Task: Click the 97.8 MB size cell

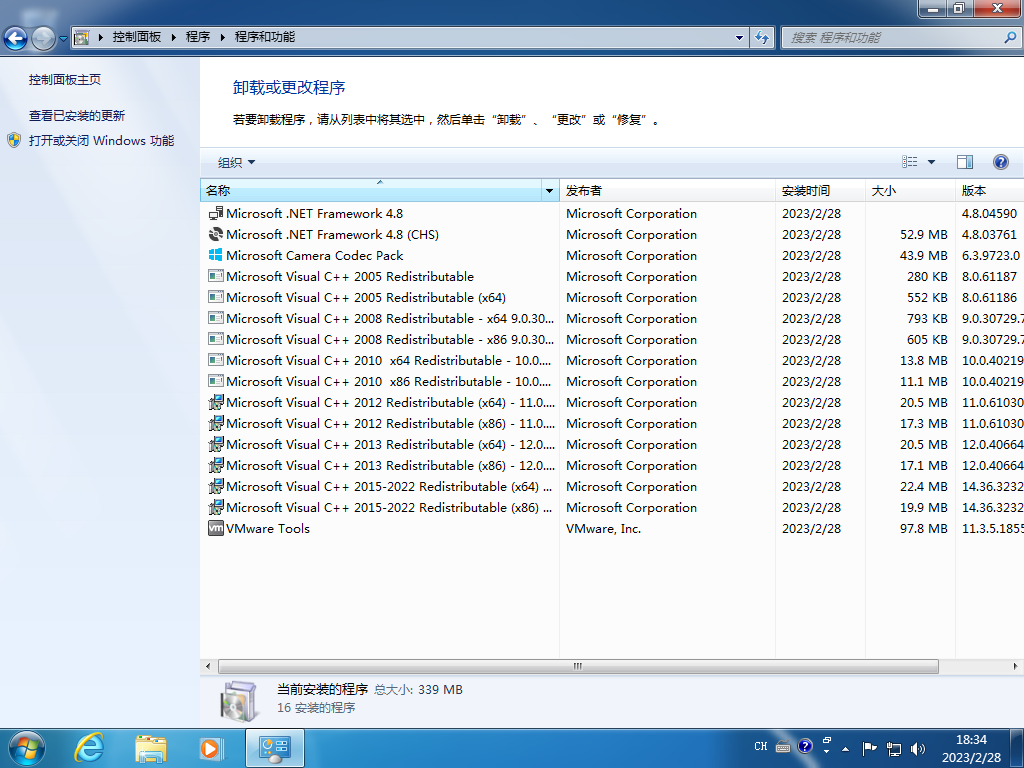Action: pos(923,529)
